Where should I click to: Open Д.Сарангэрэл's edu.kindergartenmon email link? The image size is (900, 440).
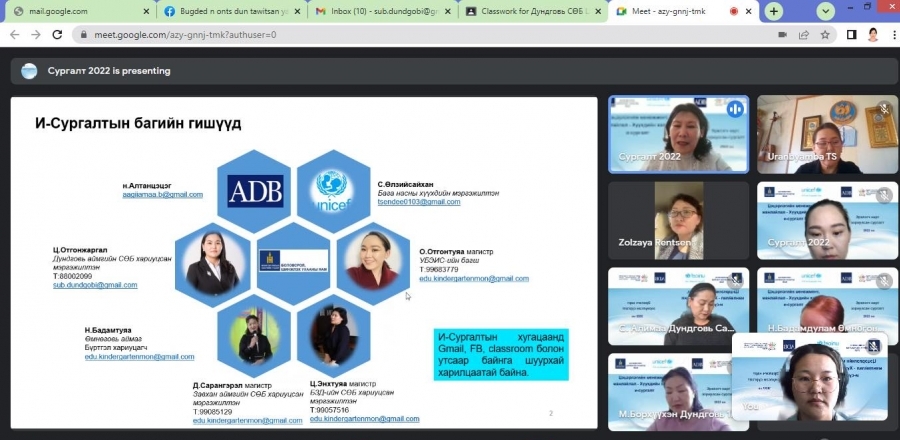(247, 420)
